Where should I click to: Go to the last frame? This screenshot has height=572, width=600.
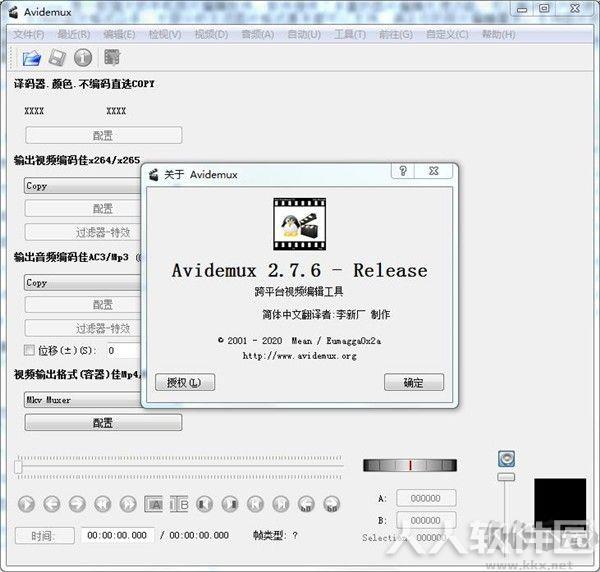point(281,504)
